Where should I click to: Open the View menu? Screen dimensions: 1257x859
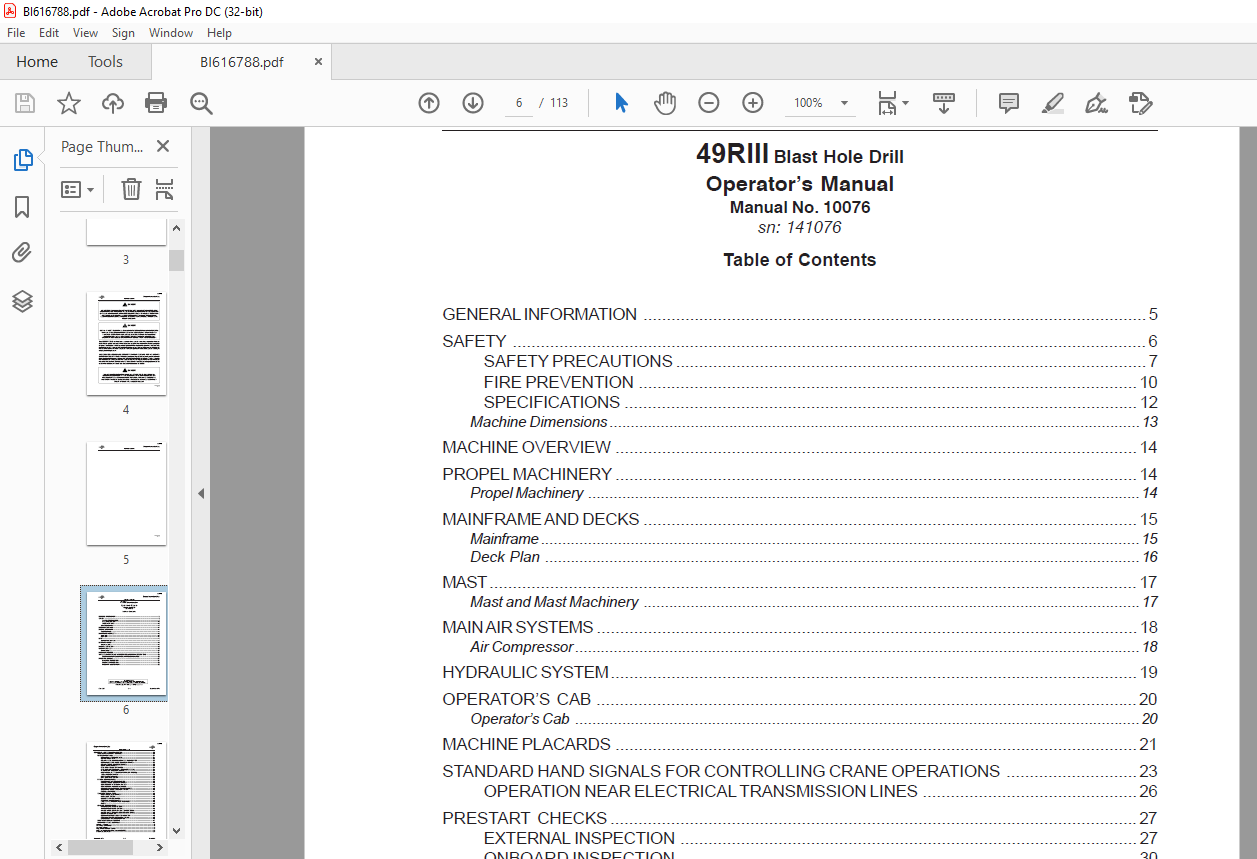[85, 33]
